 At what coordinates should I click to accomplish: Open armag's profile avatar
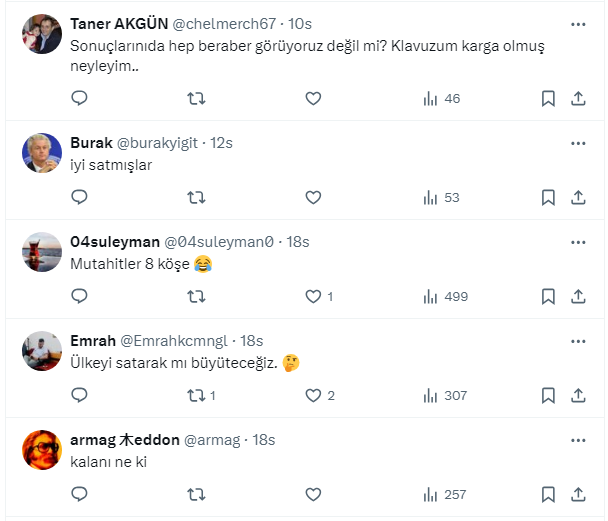pos(42,450)
